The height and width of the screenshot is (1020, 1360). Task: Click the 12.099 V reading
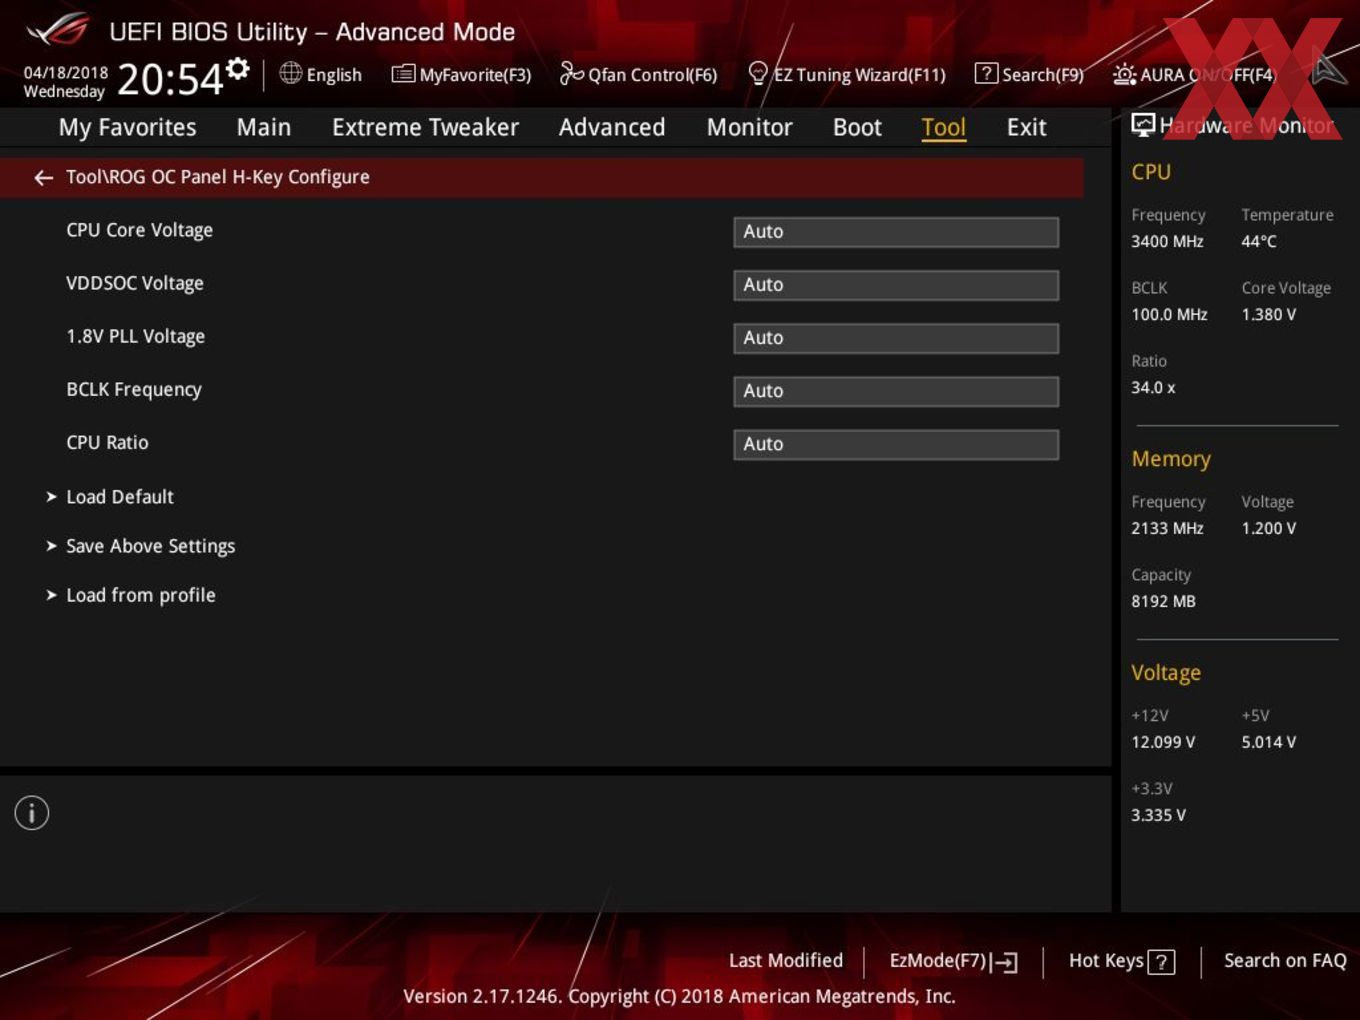coord(1163,742)
